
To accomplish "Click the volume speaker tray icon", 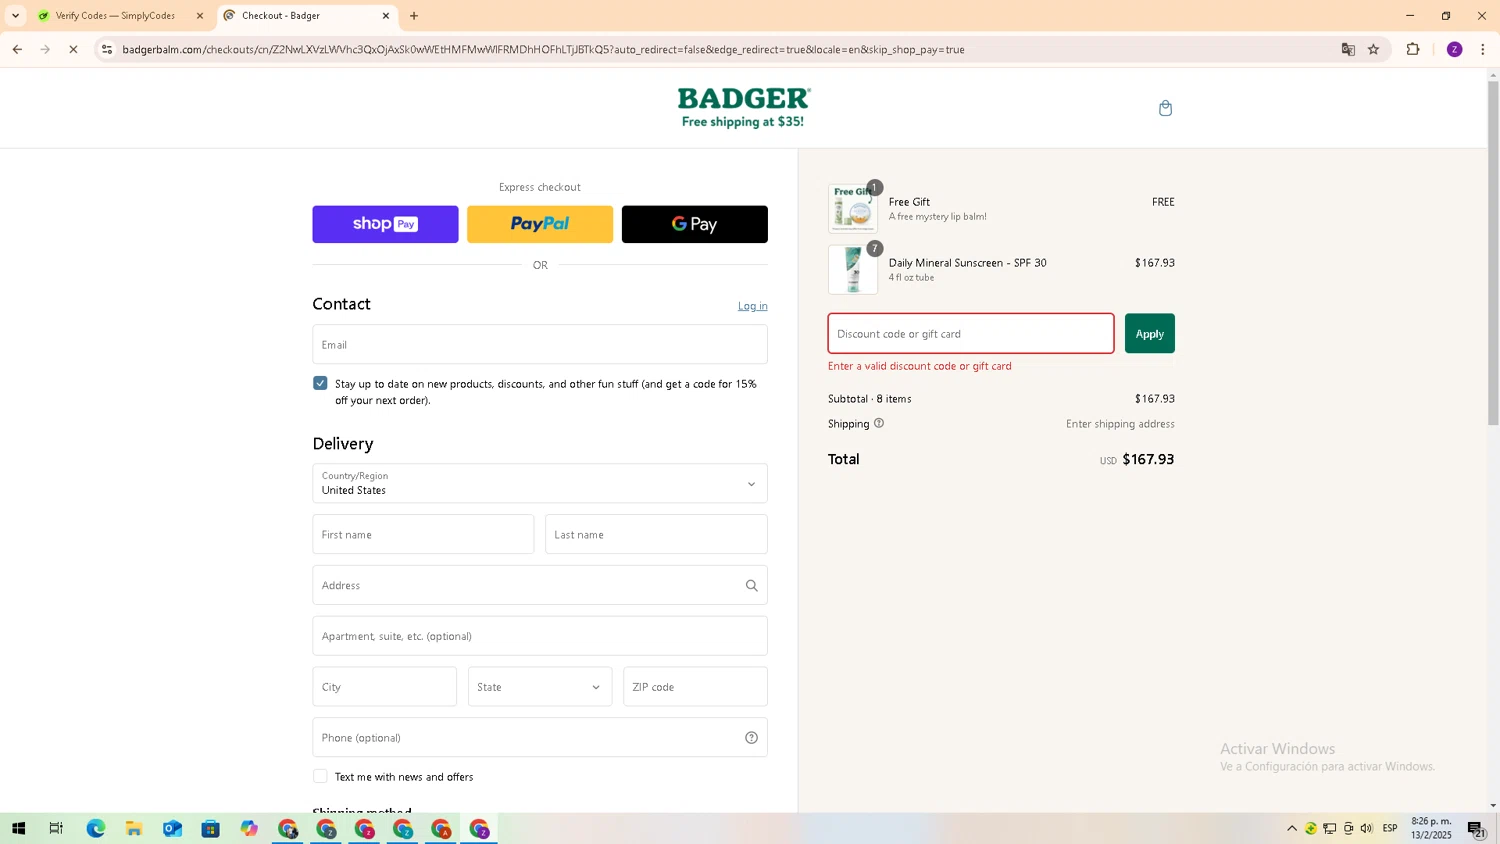I will [x=1366, y=828].
